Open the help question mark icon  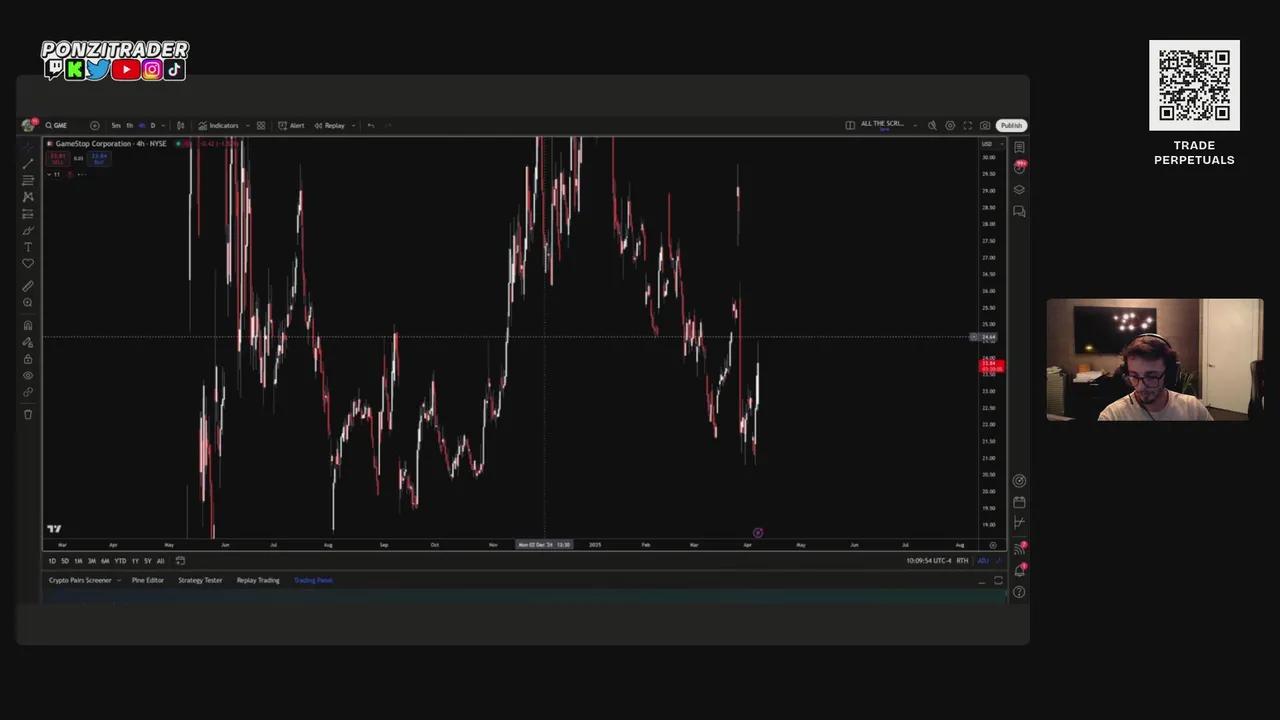(1019, 592)
